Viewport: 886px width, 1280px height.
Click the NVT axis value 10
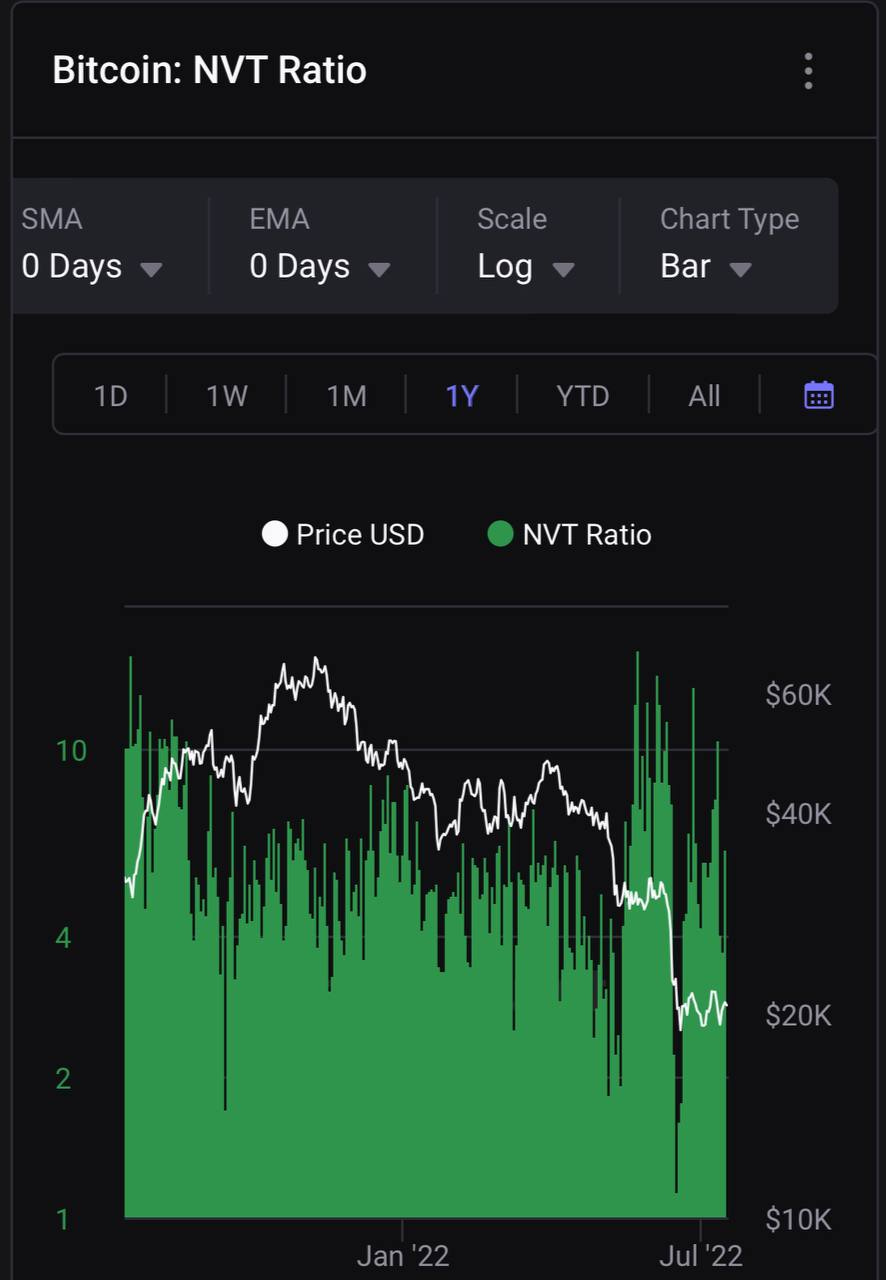(71, 750)
